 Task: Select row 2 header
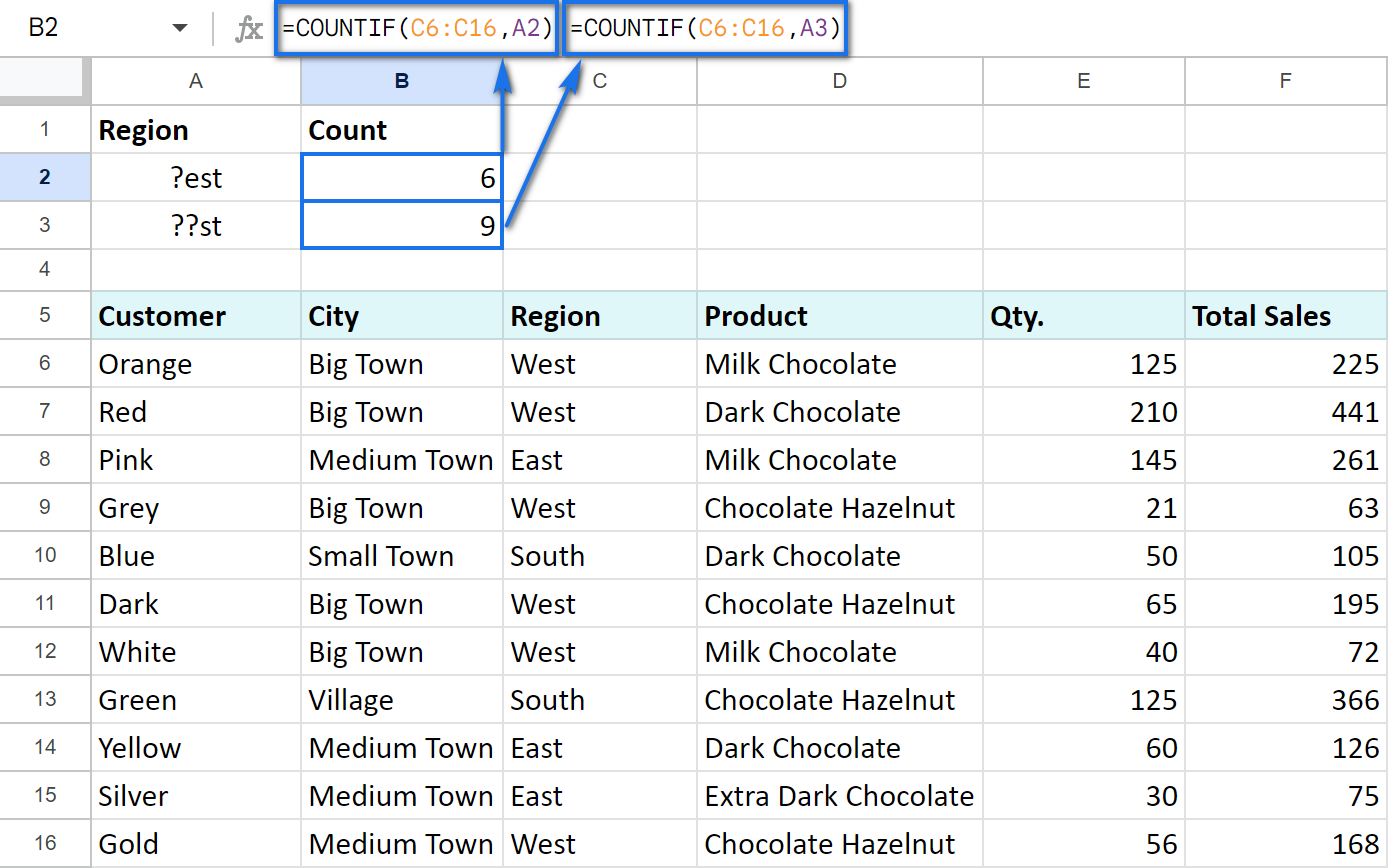[x=44, y=177]
